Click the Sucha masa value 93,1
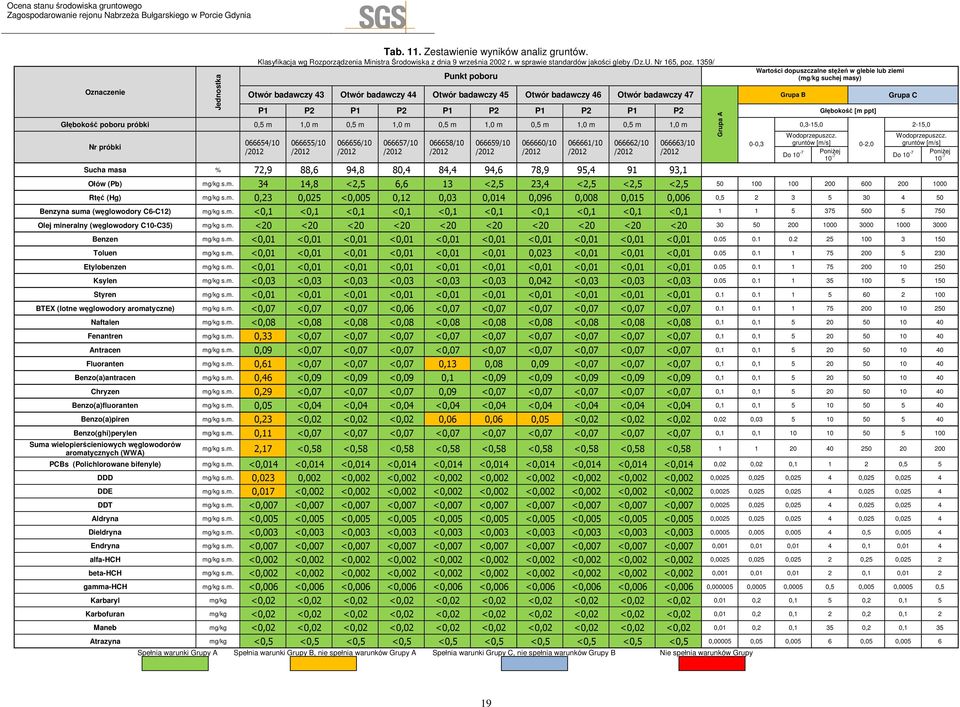The height and width of the screenshot is (707, 960). click(x=678, y=170)
